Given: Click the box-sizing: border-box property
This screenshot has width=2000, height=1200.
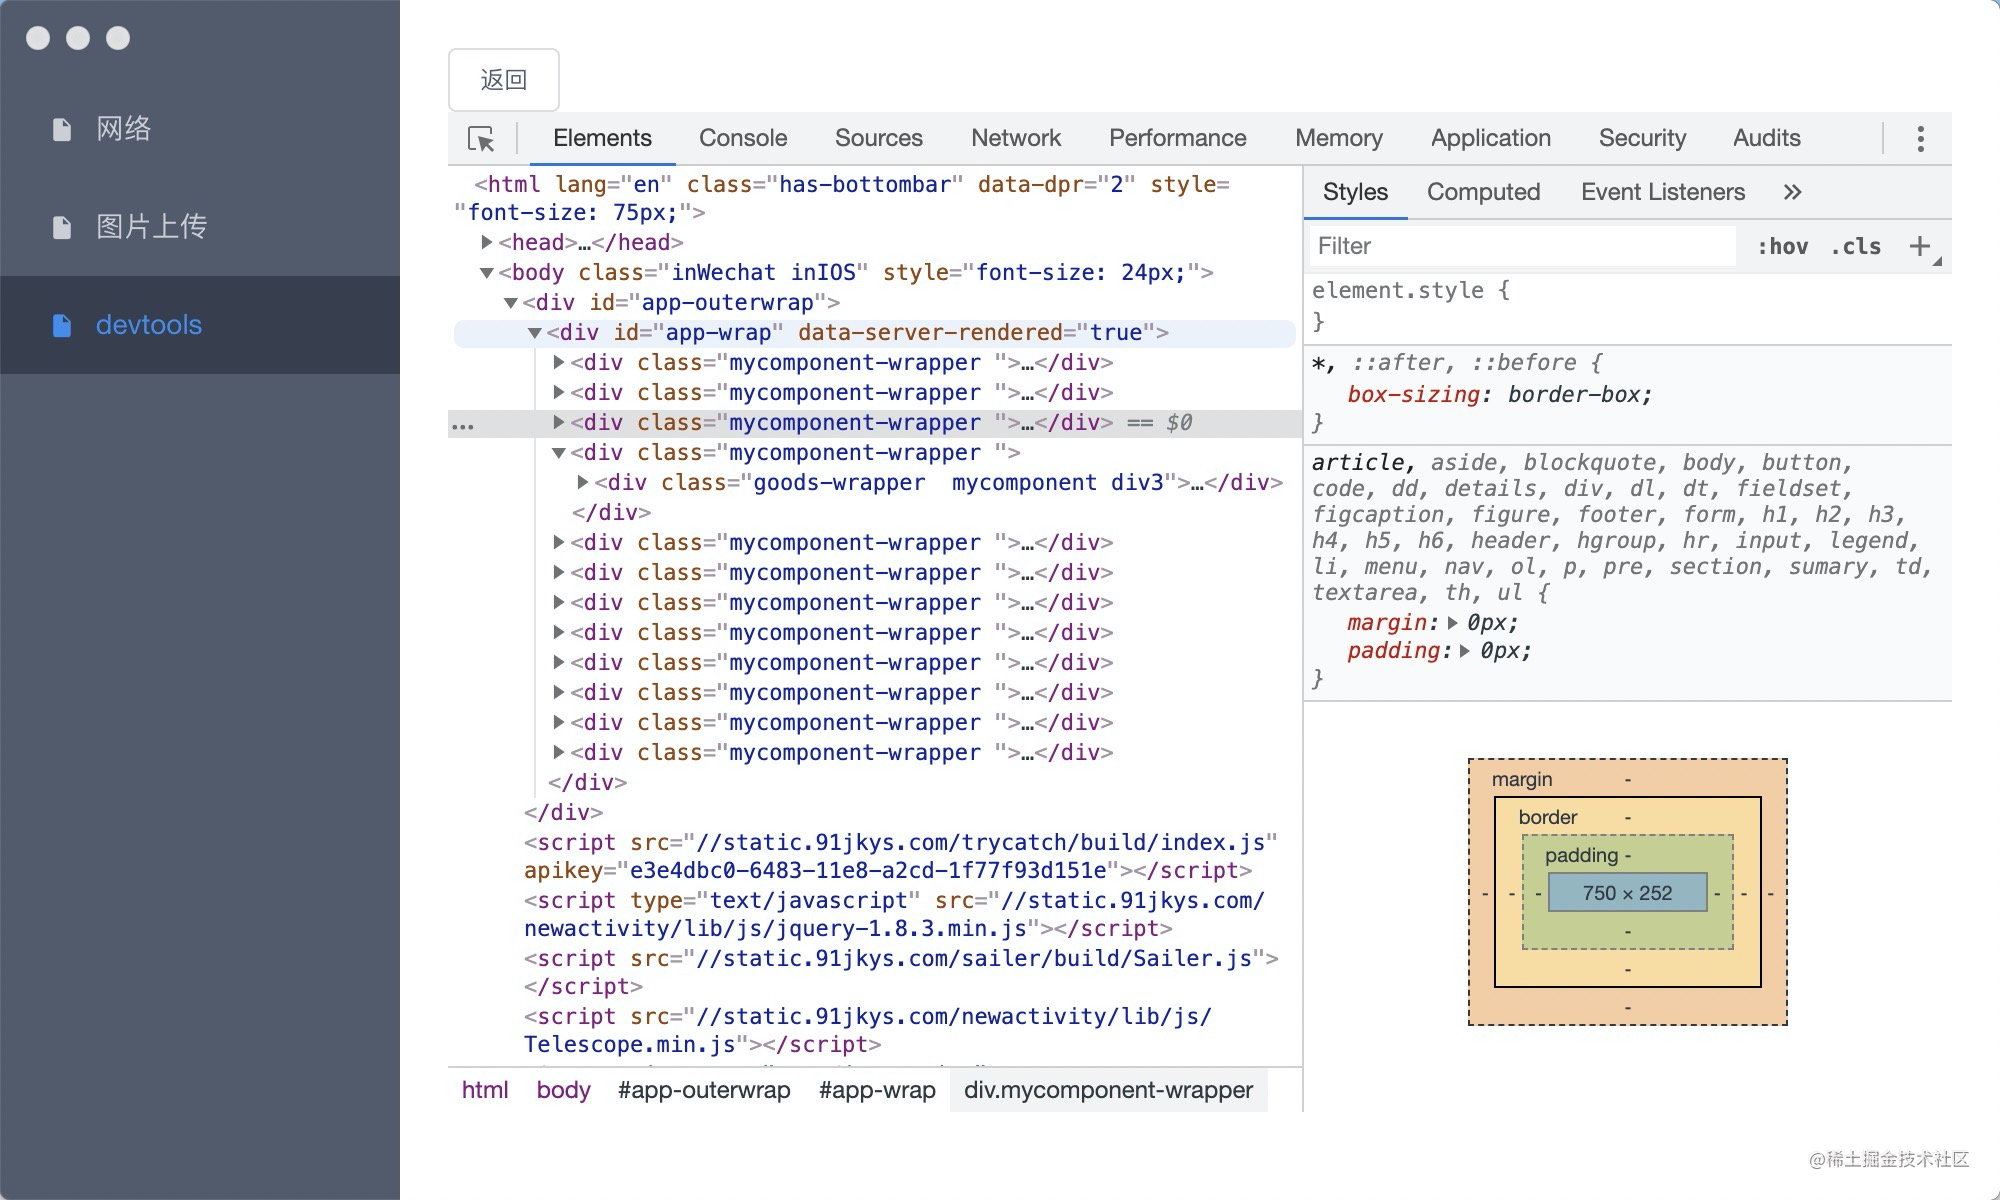Looking at the screenshot, I should pos(1499,394).
